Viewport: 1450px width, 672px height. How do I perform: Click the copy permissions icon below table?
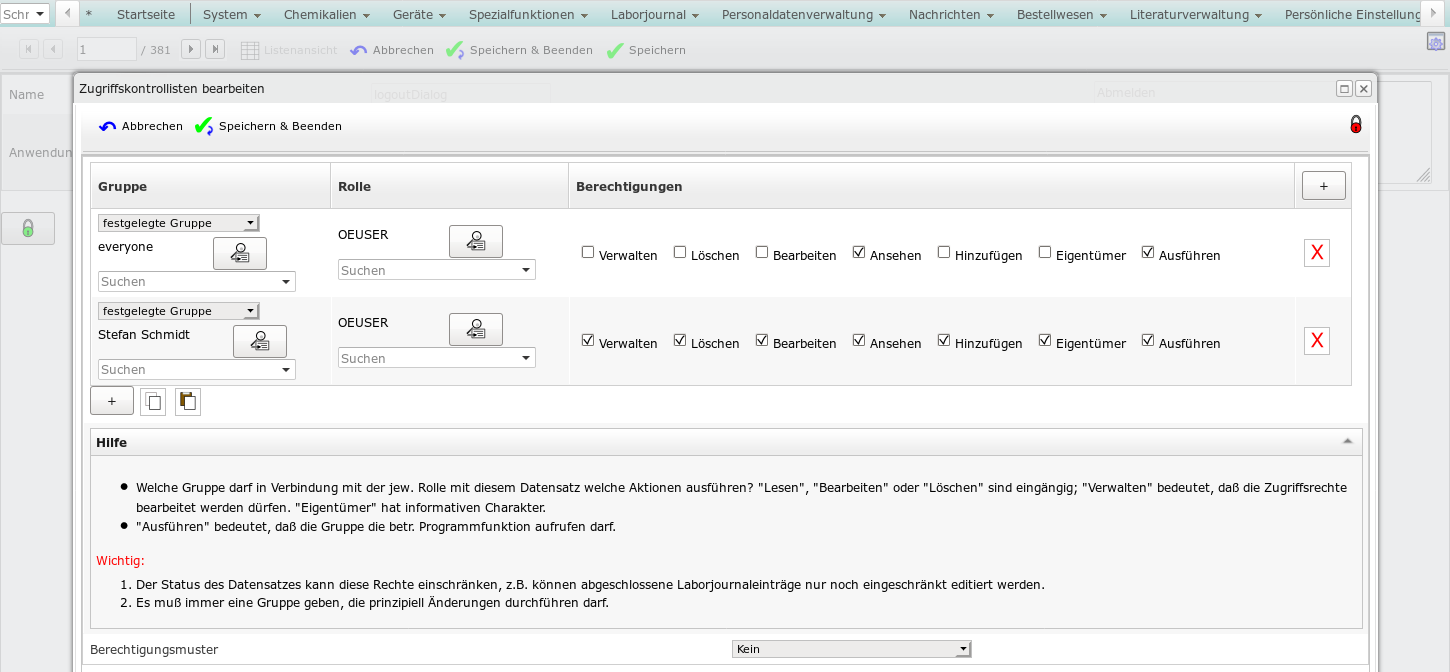click(153, 402)
